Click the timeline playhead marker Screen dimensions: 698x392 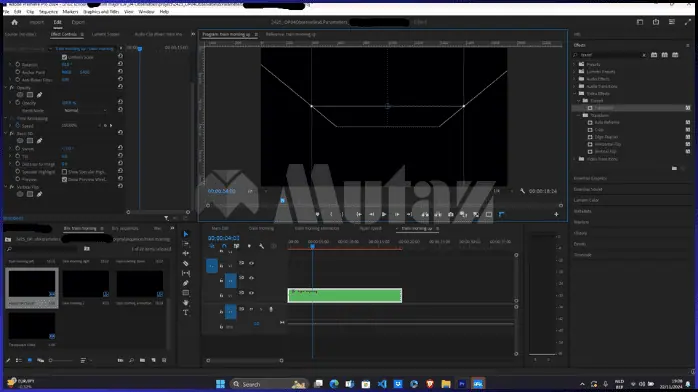tap(312, 246)
